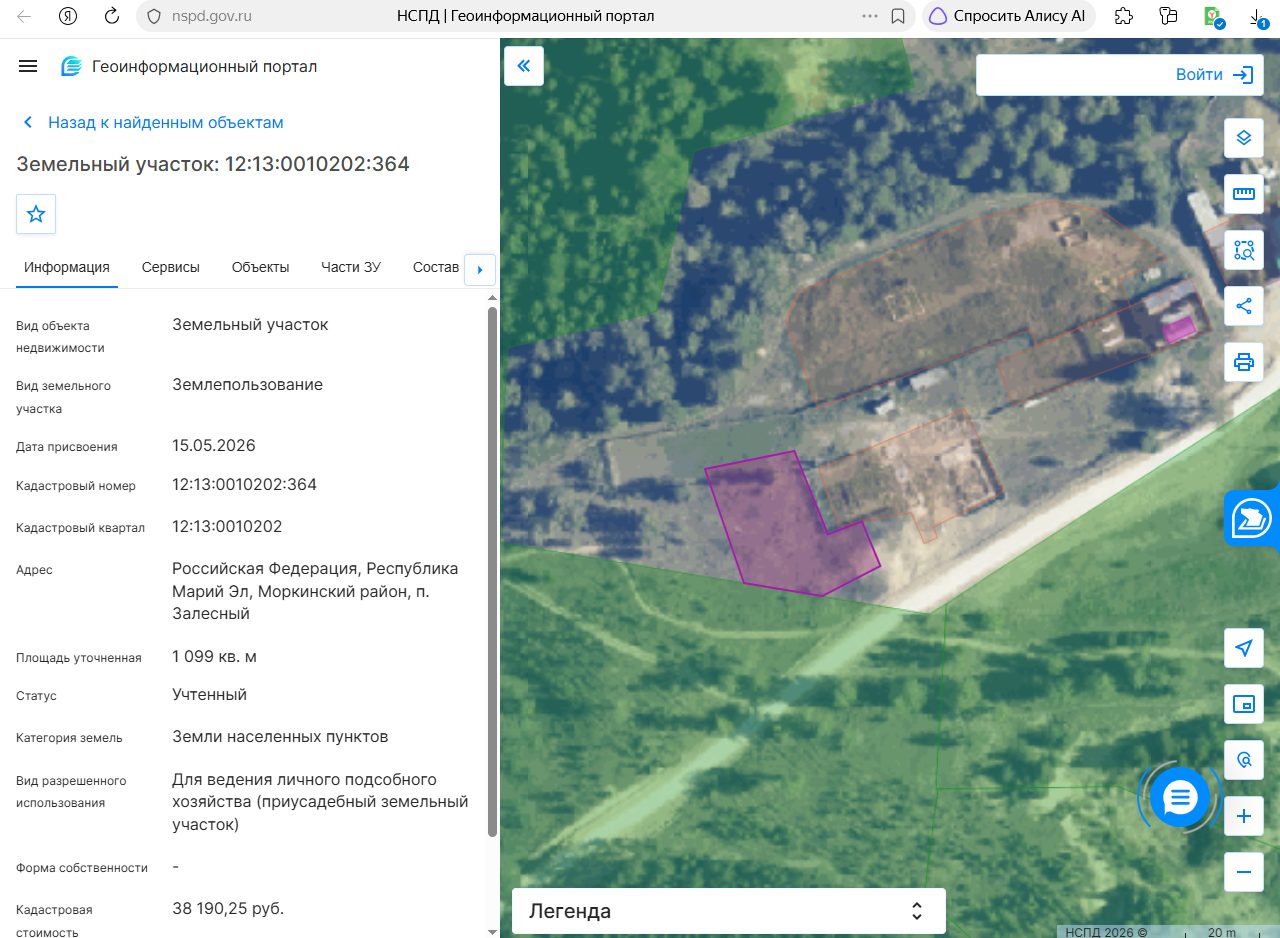Open the hamburger main menu
1280x938 pixels.
pyautogui.click(x=28, y=67)
